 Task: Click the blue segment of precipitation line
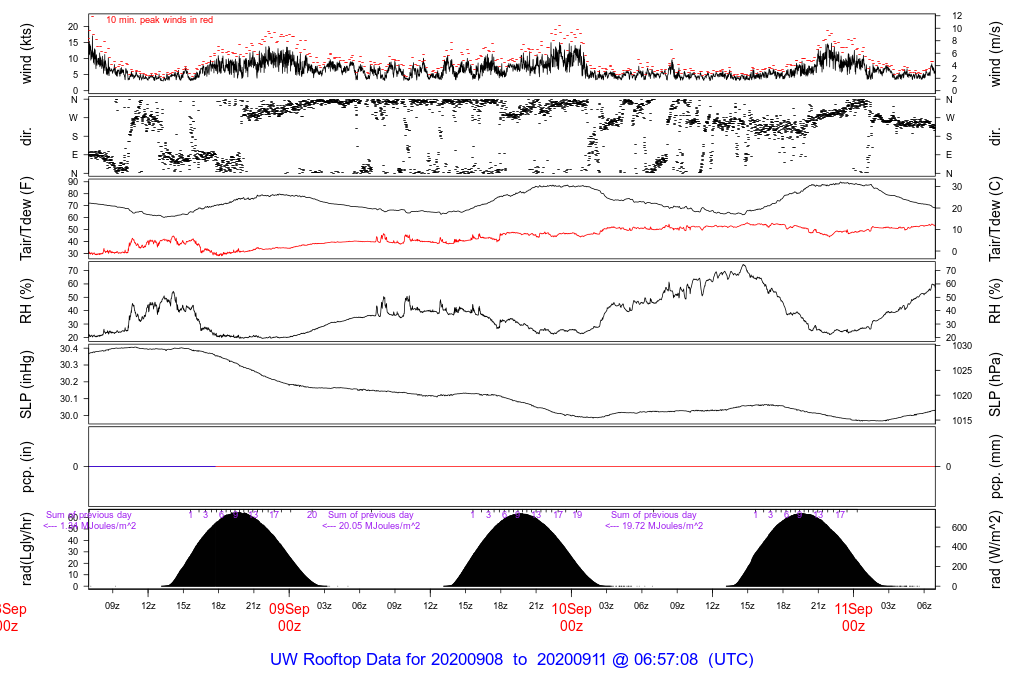pyautogui.click(x=152, y=466)
